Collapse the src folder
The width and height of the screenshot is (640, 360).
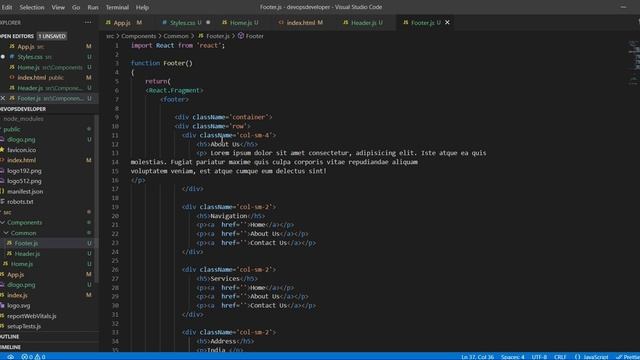[x=7, y=212]
